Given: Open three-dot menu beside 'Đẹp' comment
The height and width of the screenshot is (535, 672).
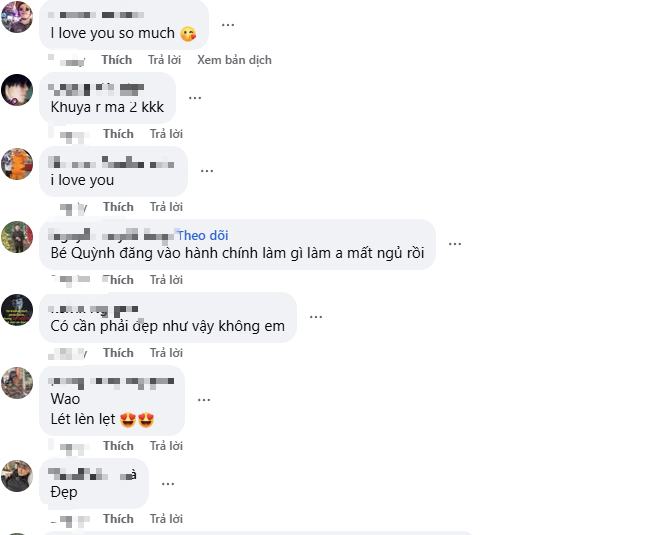Looking at the screenshot, I should (168, 482).
